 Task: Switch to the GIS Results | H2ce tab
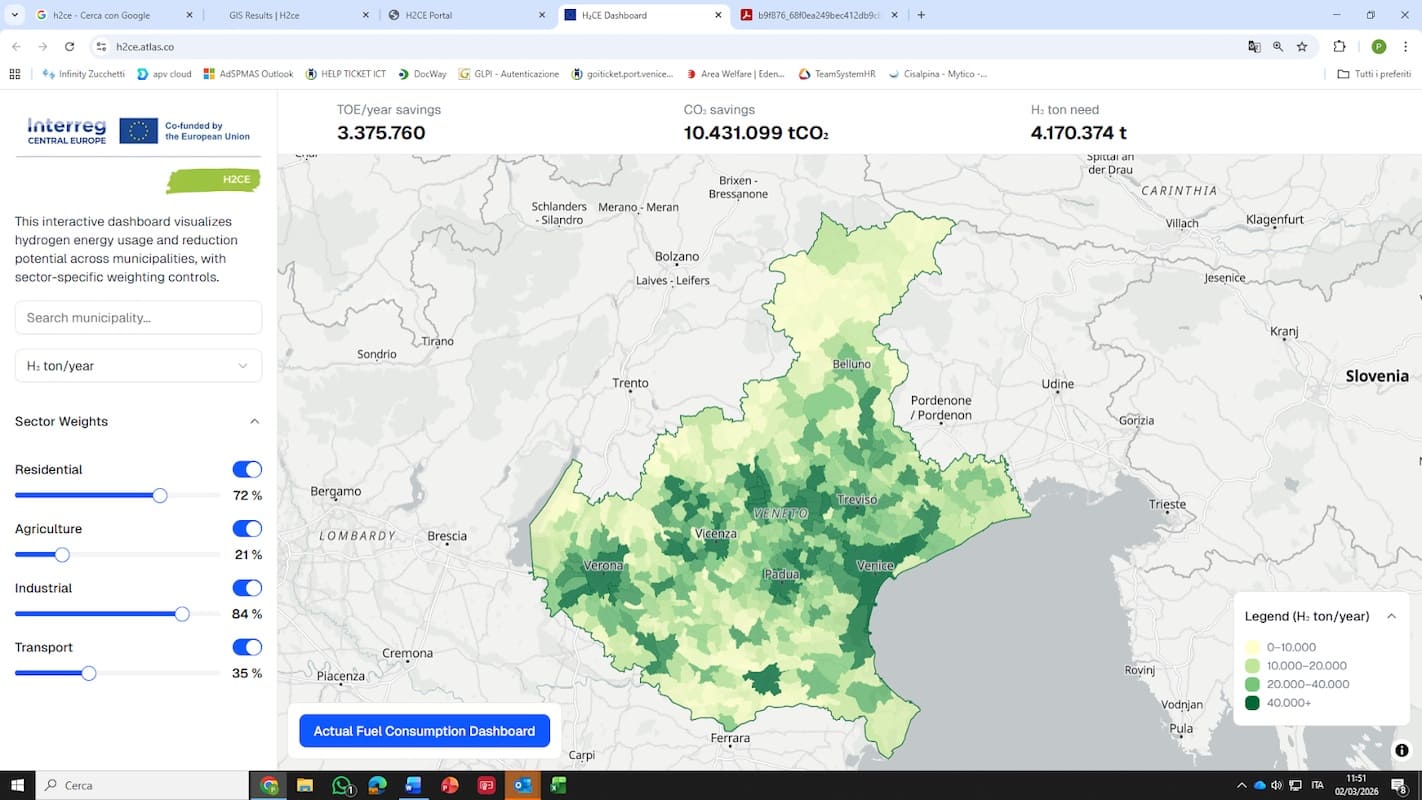pyautogui.click(x=290, y=15)
